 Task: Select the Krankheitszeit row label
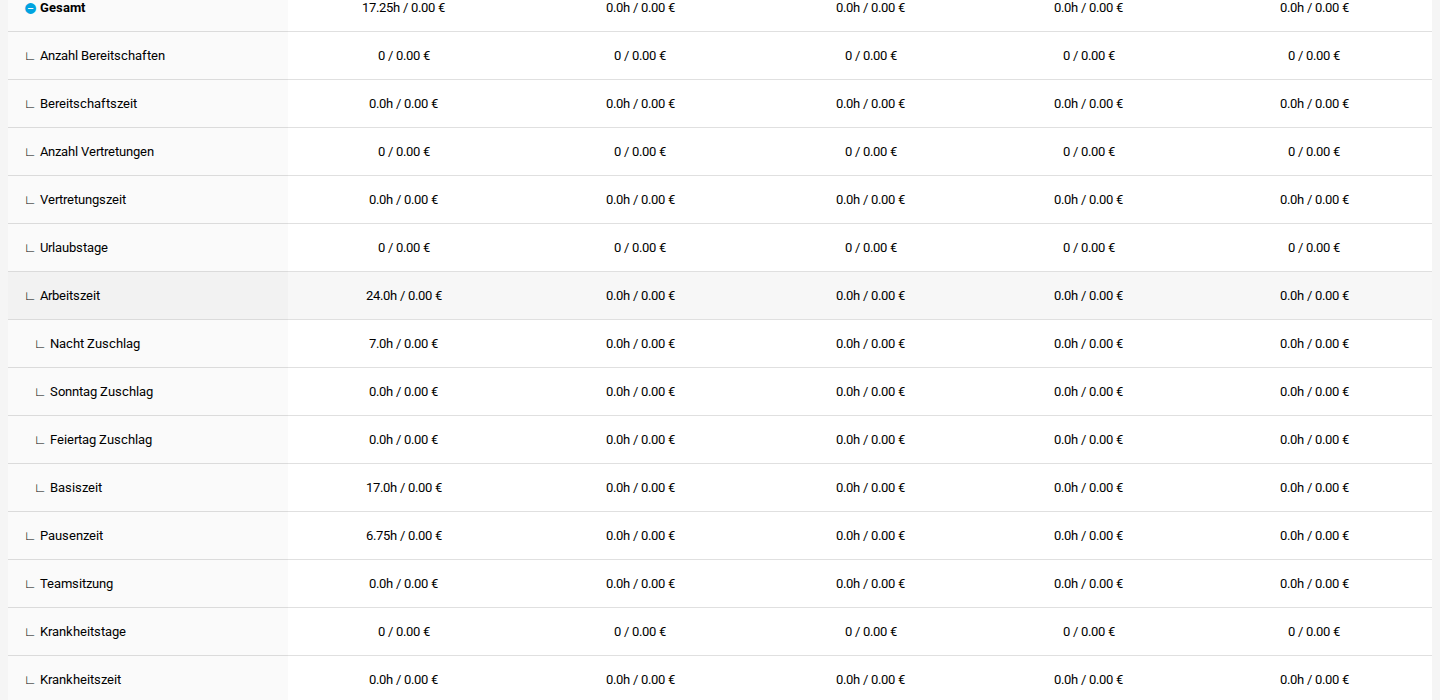pos(80,680)
